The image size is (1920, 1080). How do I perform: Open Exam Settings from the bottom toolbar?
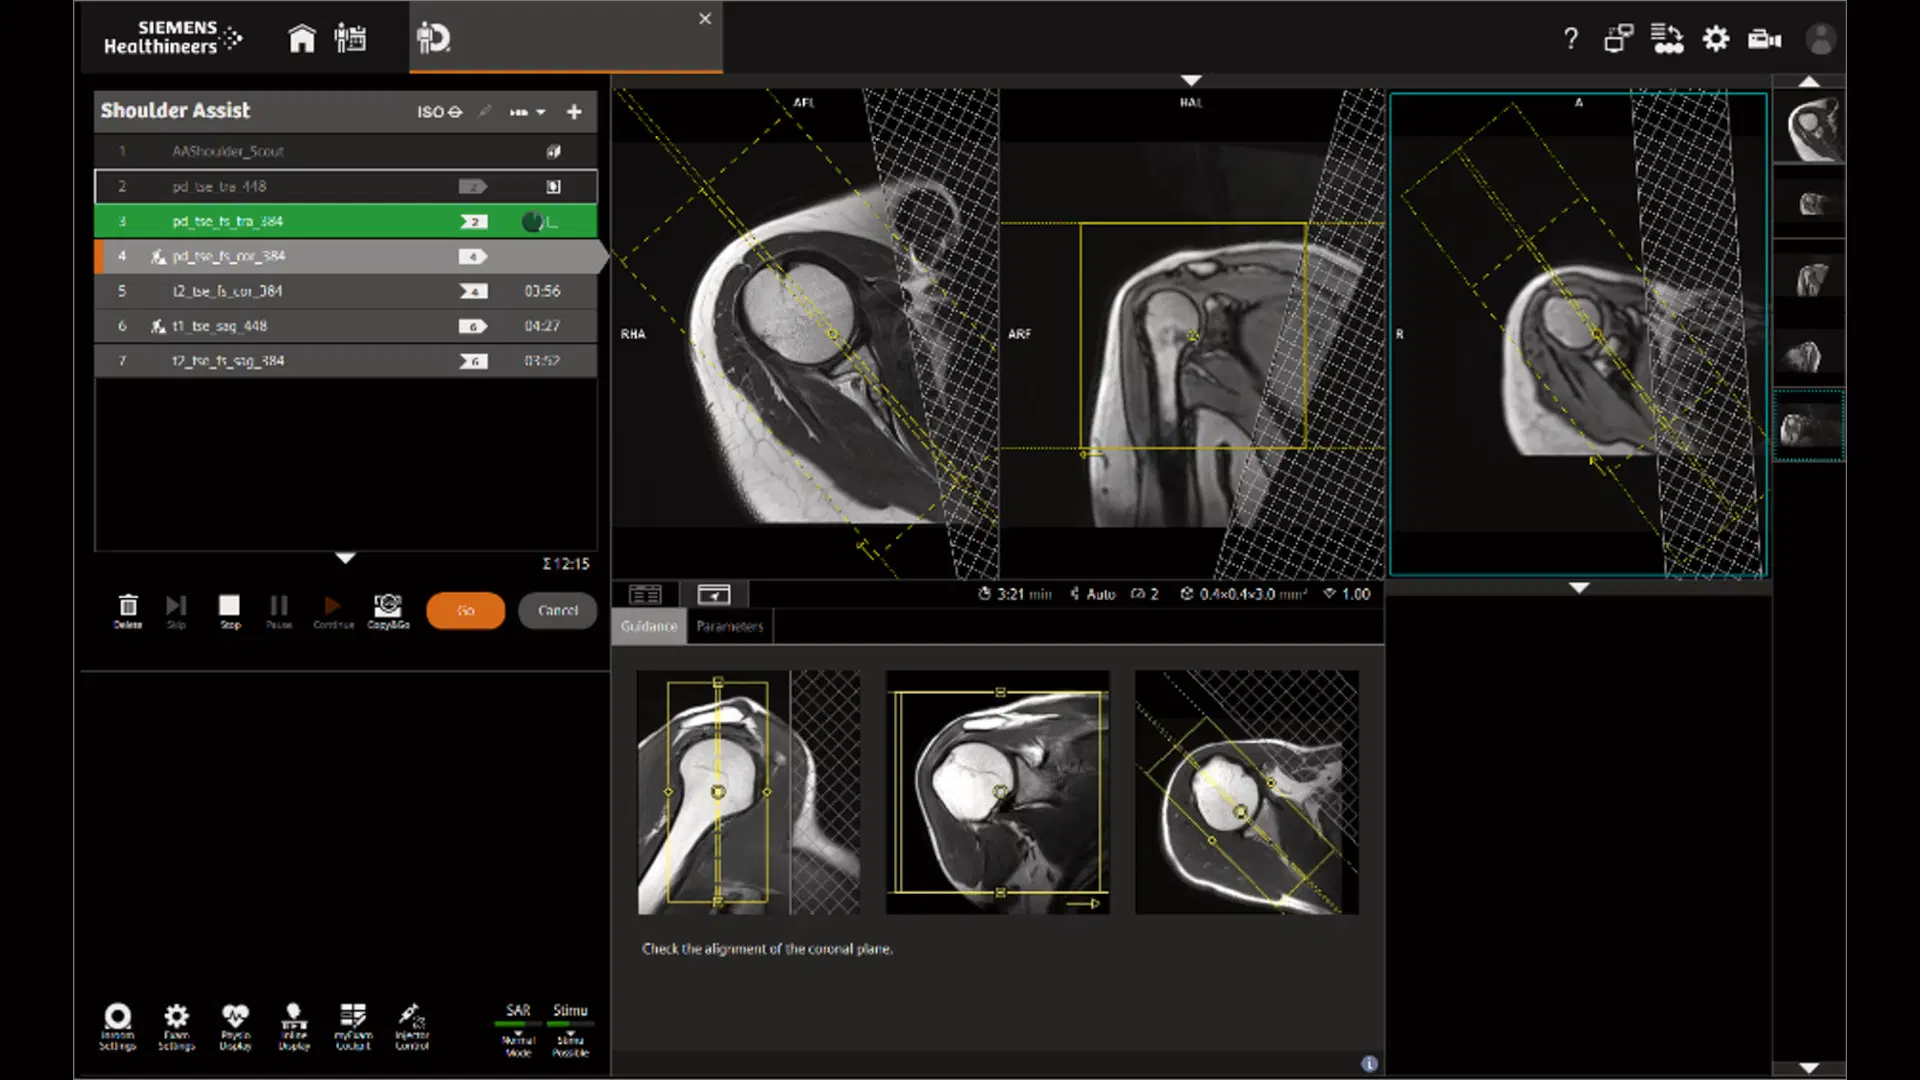(x=176, y=1020)
